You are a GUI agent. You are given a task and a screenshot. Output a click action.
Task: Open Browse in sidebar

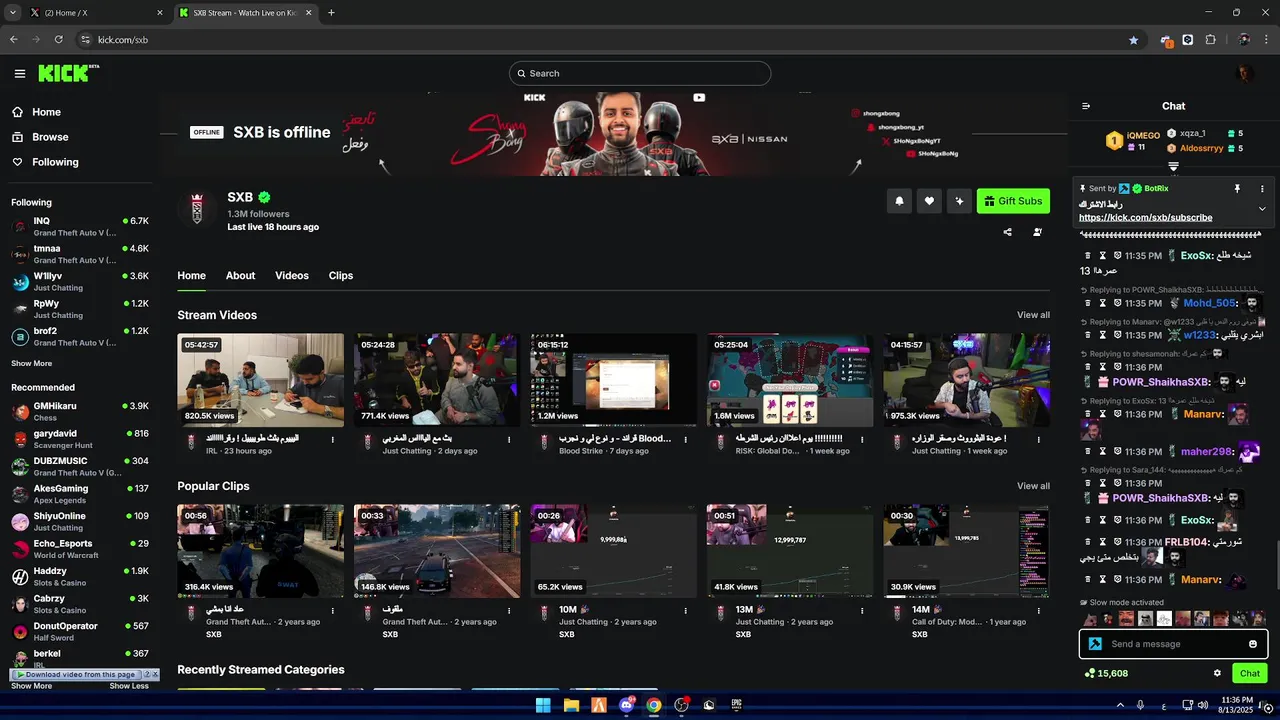click(40, 137)
